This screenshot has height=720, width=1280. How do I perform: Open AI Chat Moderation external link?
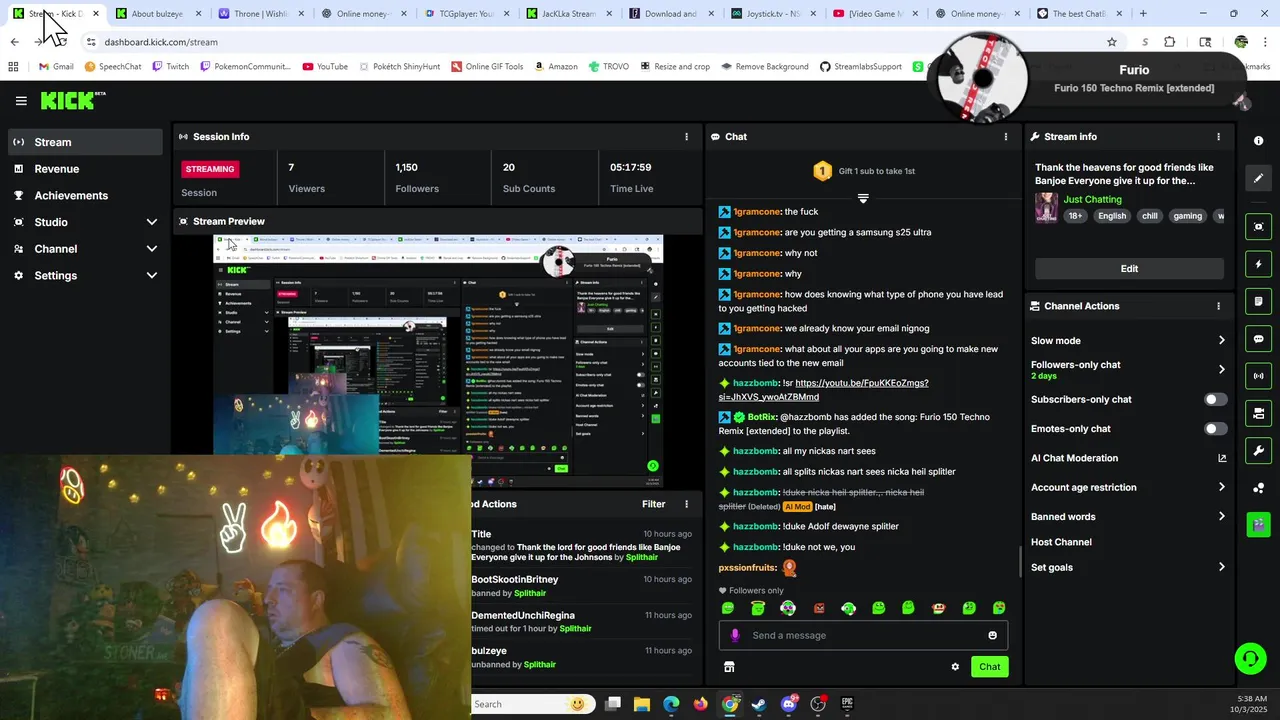tap(1221, 458)
